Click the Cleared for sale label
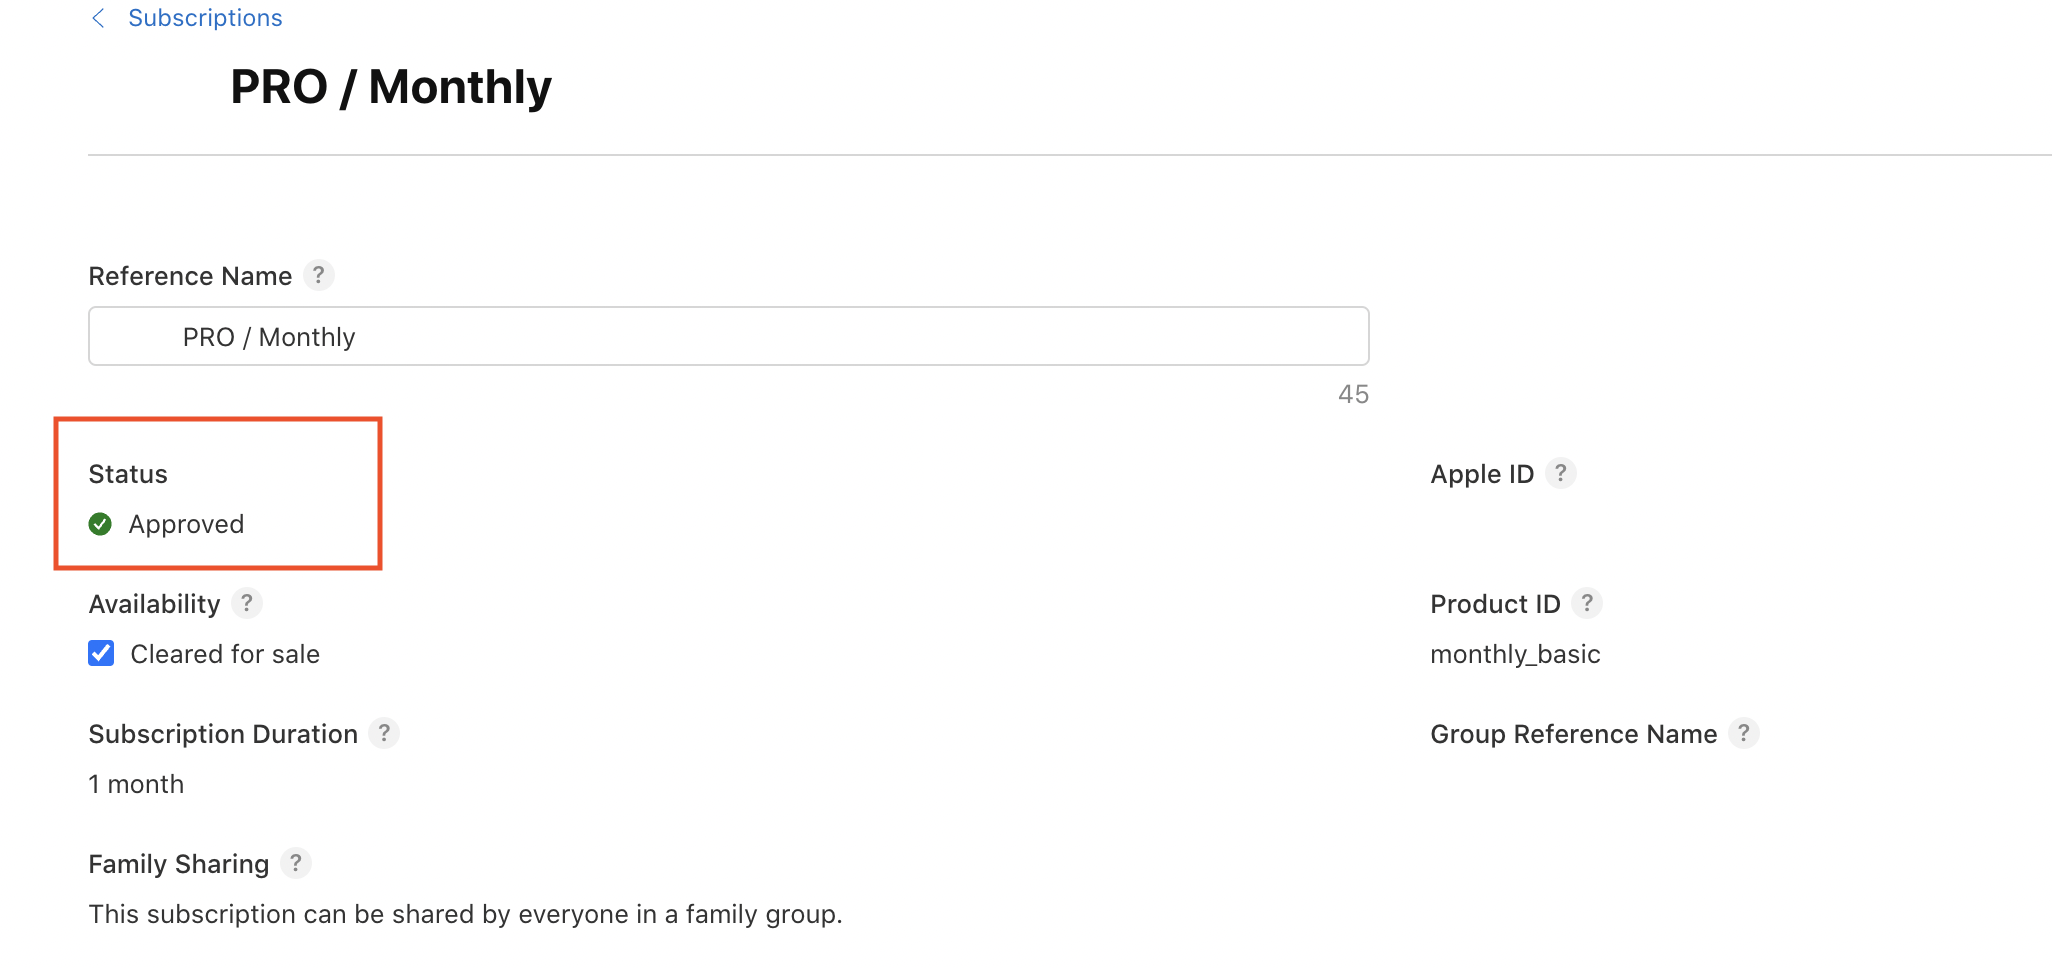This screenshot has height=968, width=2052. click(225, 654)
